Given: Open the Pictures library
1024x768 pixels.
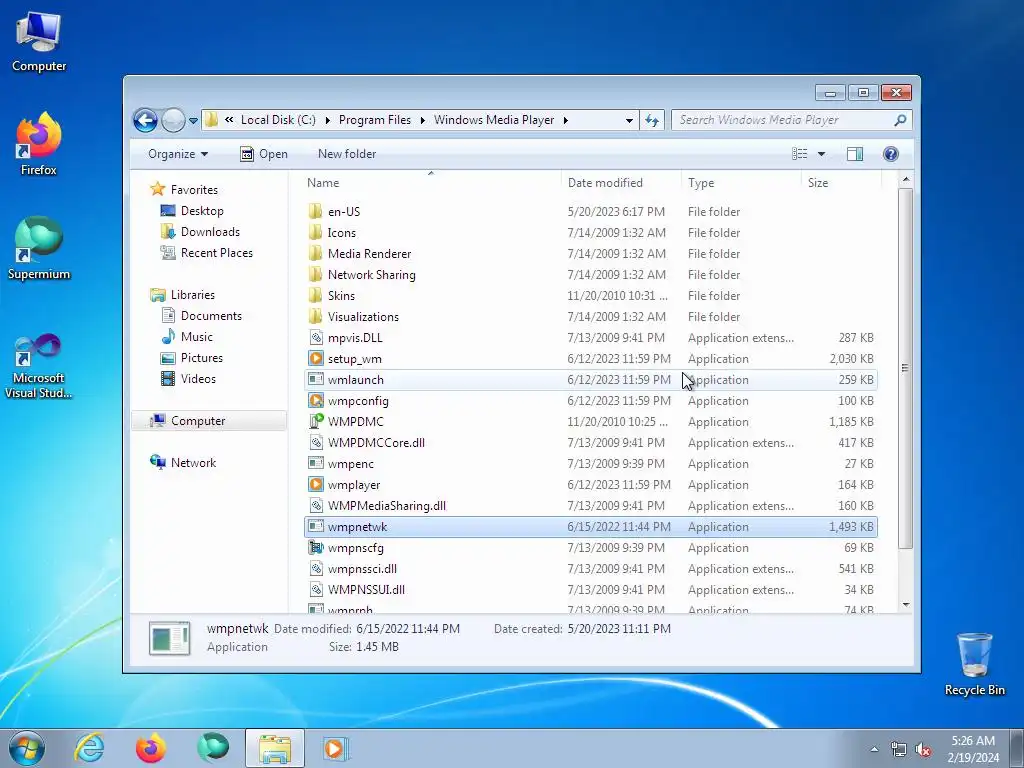Looking at the screenshot, I should [201, 358].
